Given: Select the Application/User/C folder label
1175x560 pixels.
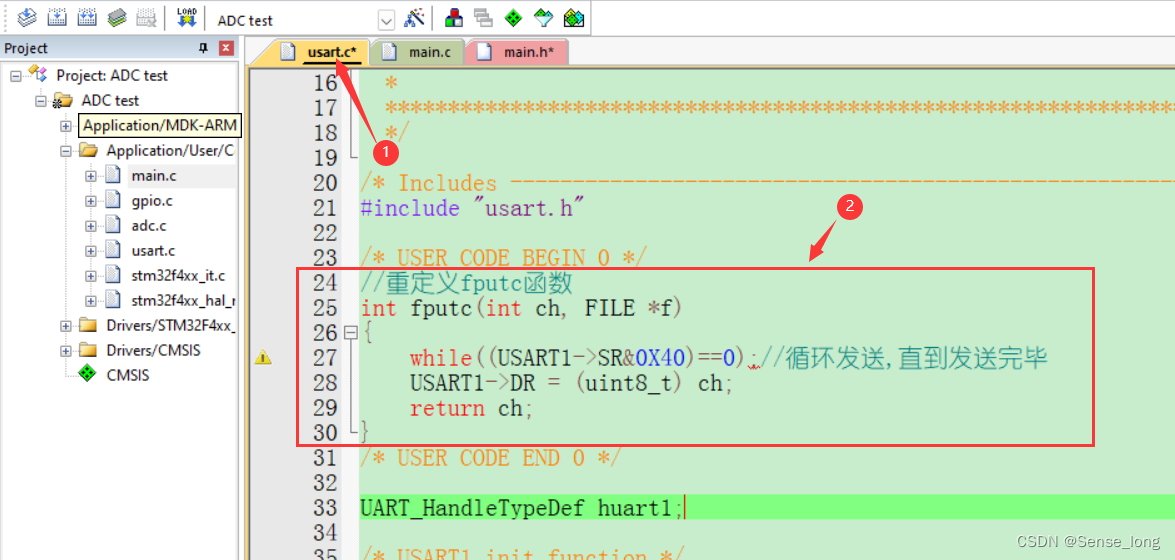Looking at the screenshot, I should pos(170,151).
